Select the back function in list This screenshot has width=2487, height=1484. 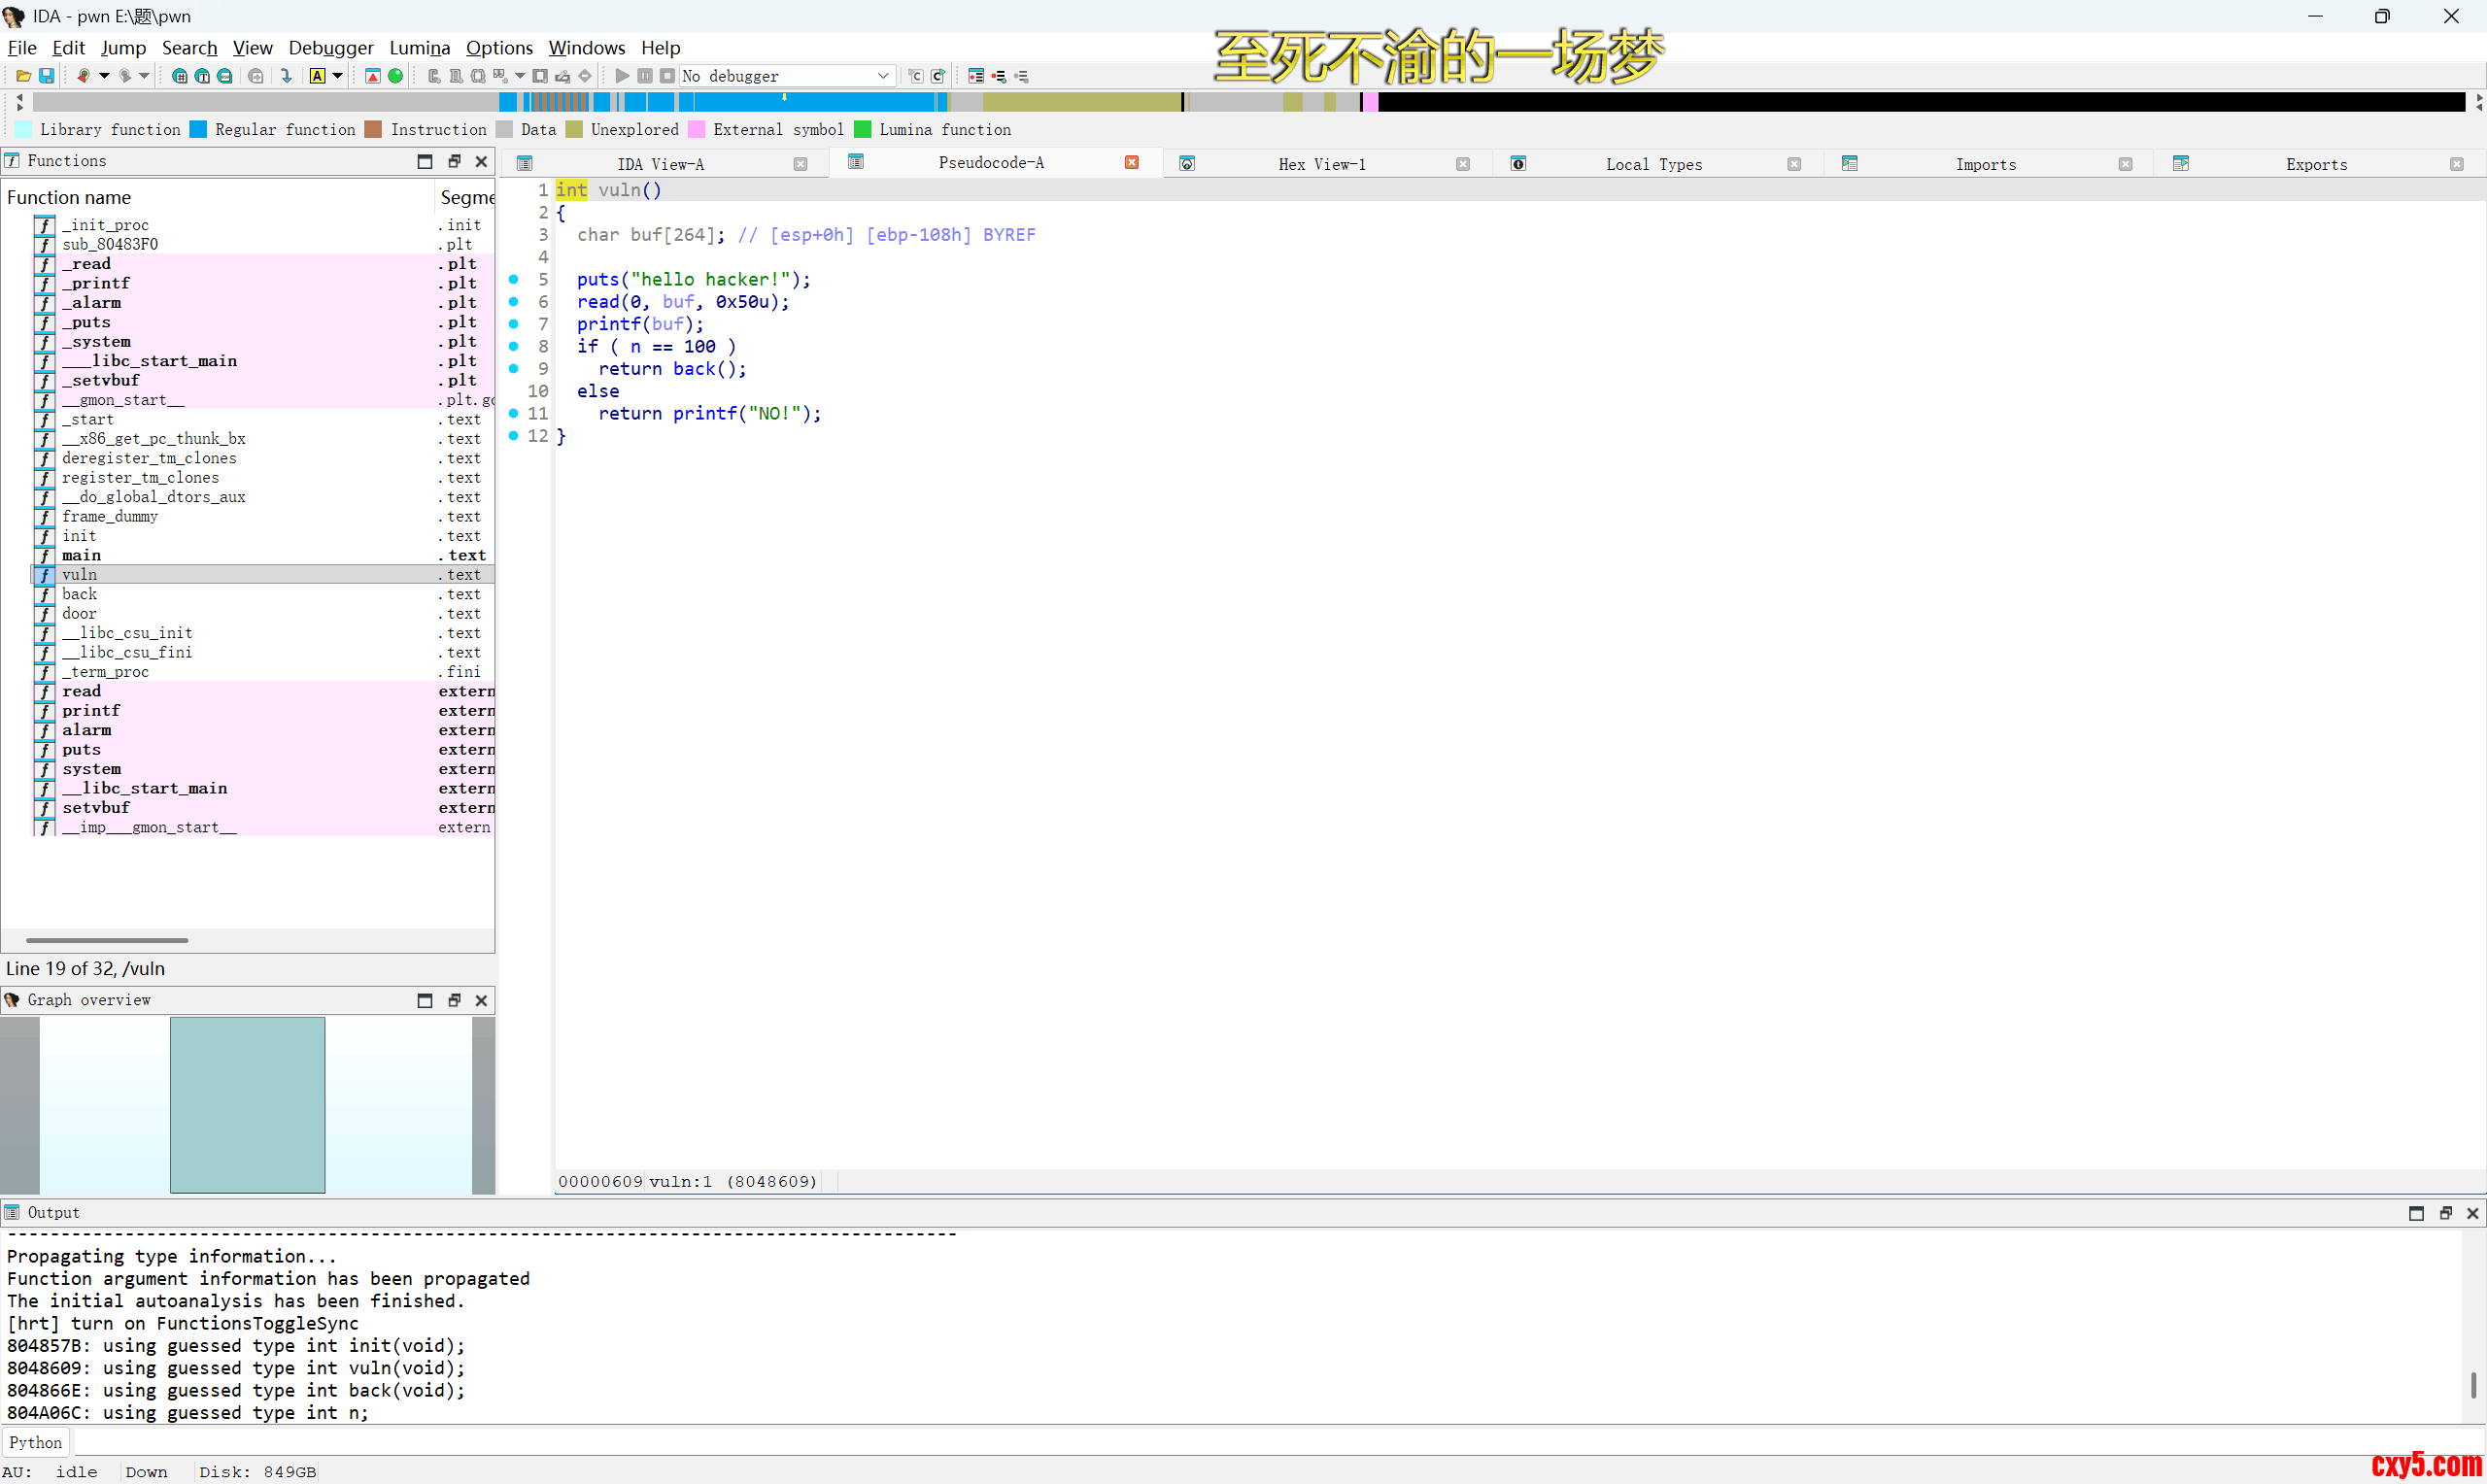[80, 594]
